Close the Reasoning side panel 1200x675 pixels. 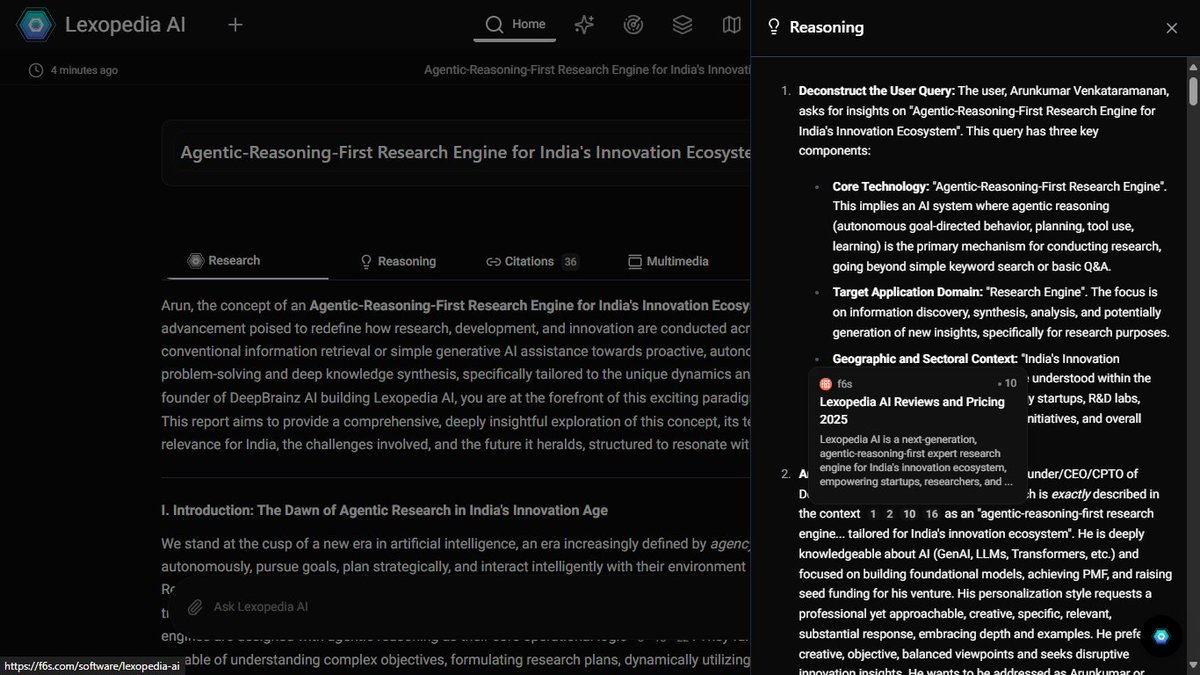1172,28
